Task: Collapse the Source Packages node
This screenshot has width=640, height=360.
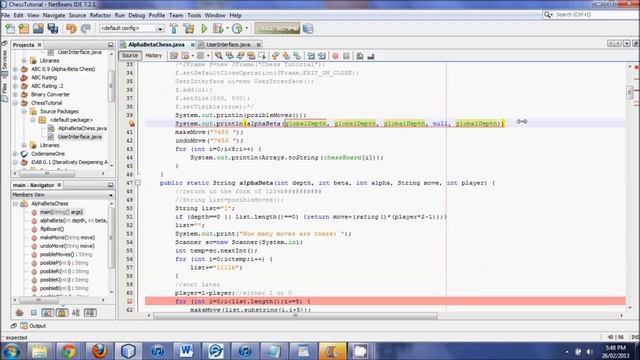Action: tap(24, 111)
